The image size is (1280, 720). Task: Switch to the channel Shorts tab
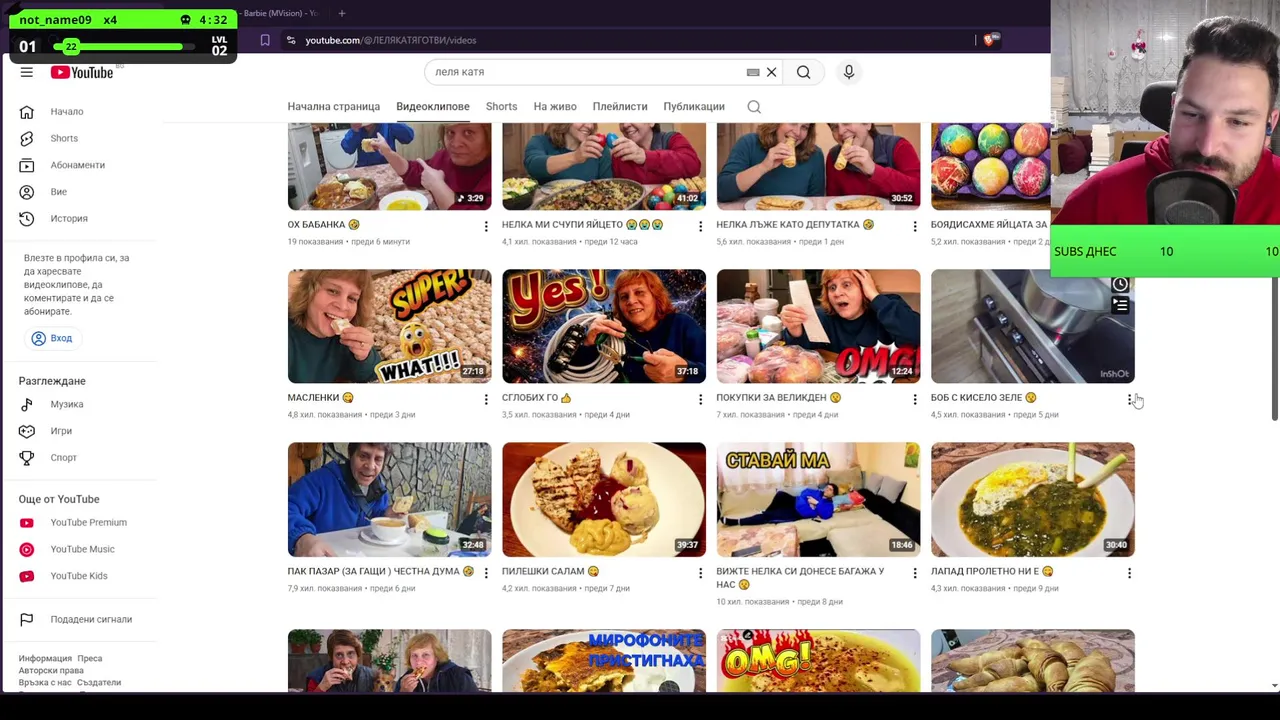[501, 106]
